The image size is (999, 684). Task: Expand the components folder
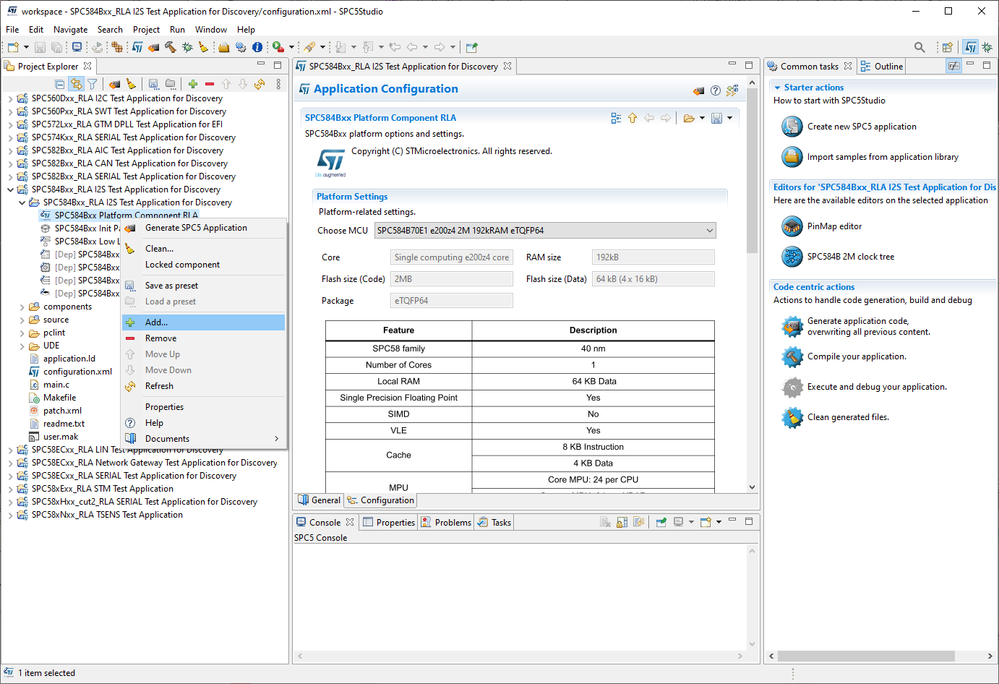coord(22,307)
